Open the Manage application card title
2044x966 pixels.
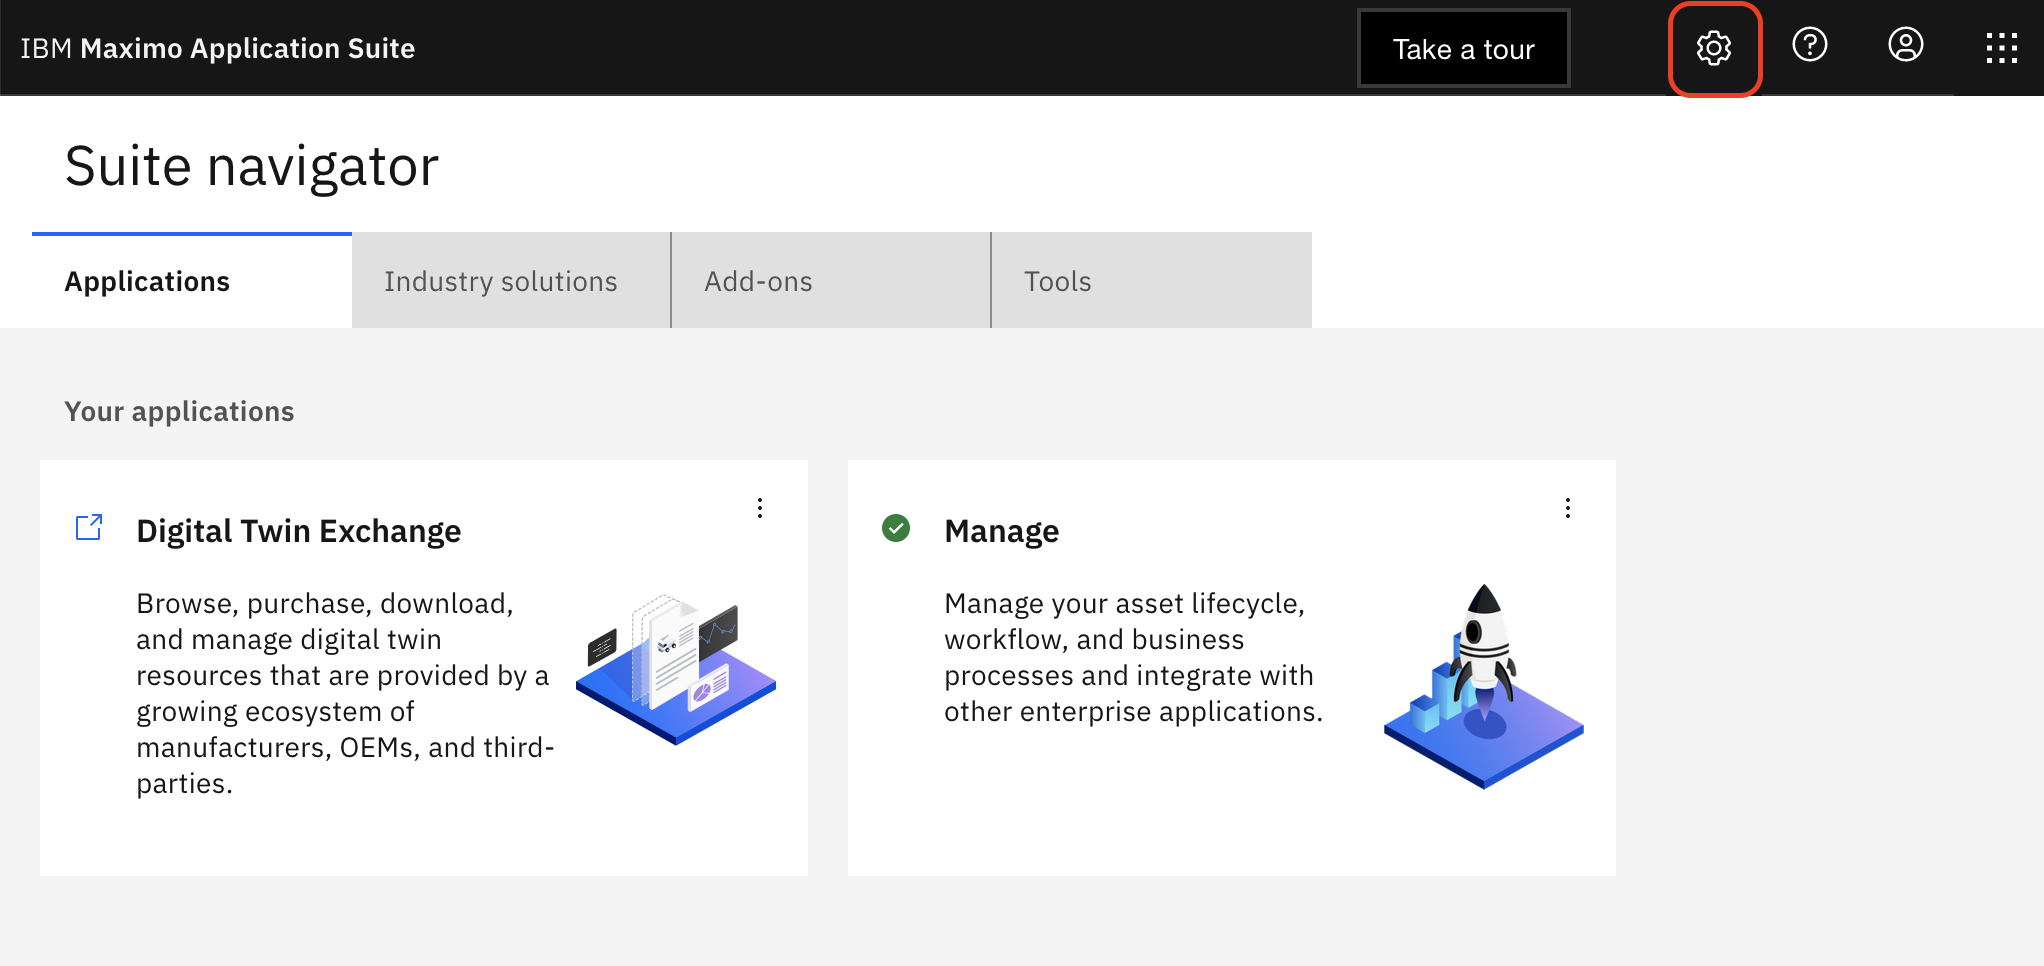[x=1001, y=531]
